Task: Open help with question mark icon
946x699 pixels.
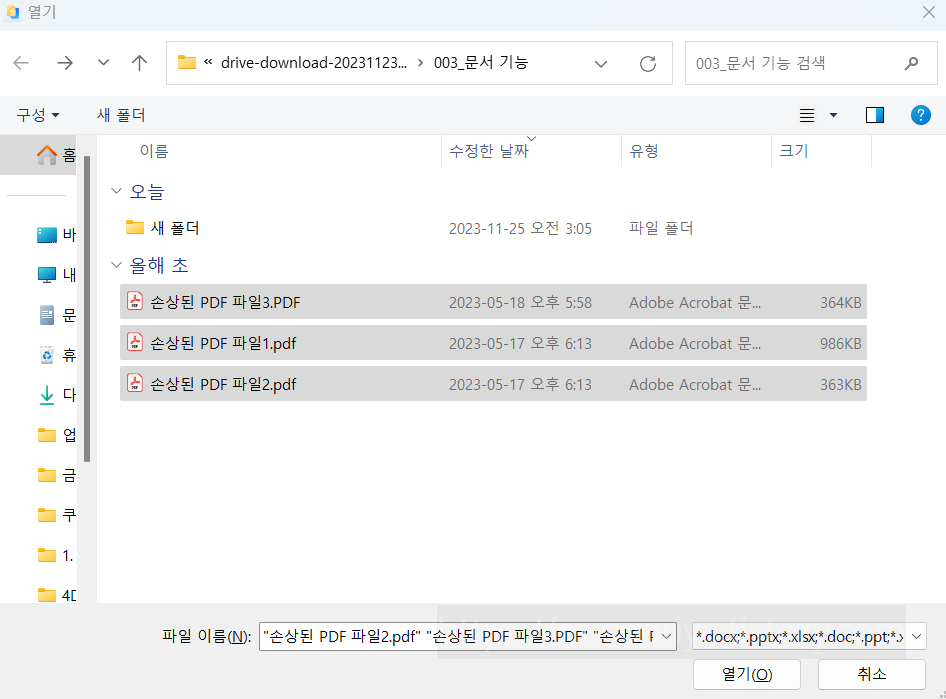Action: (921, 115)
